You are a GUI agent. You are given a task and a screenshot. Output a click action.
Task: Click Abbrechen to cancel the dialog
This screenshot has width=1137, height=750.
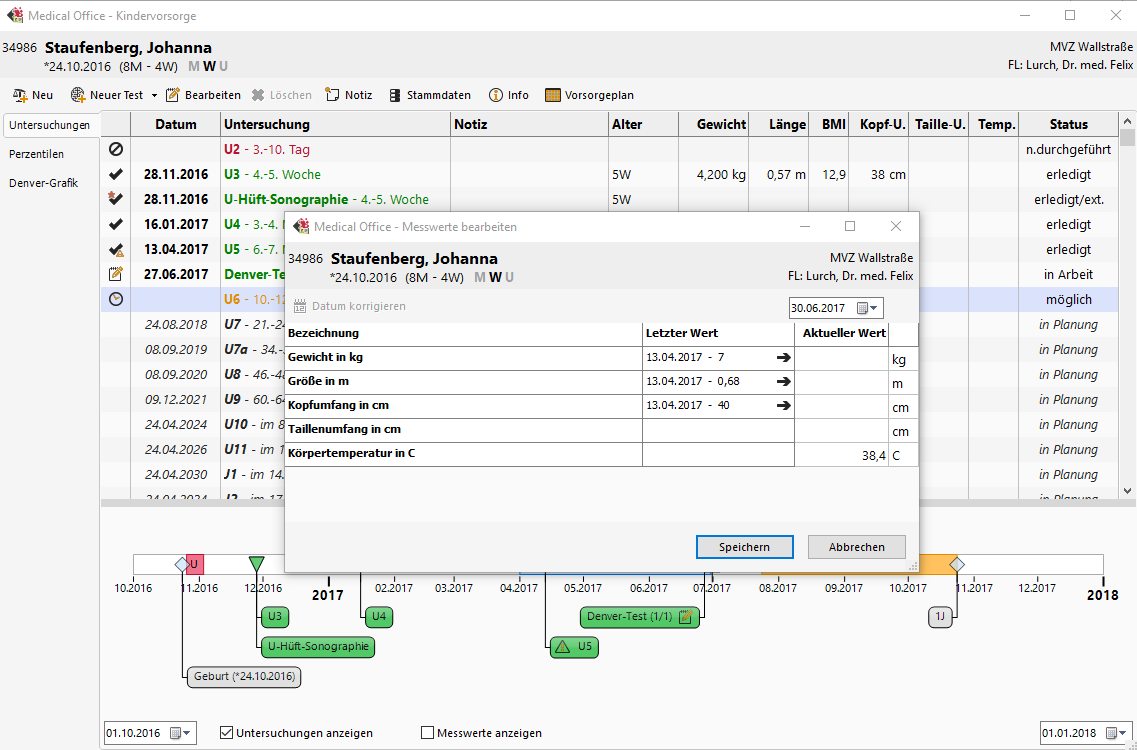pyautogui.click(x=856, y=547)
